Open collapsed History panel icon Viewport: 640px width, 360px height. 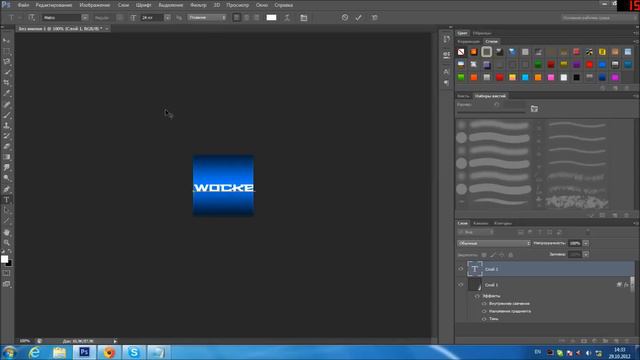pyautogui.click(x=447, y=39)
